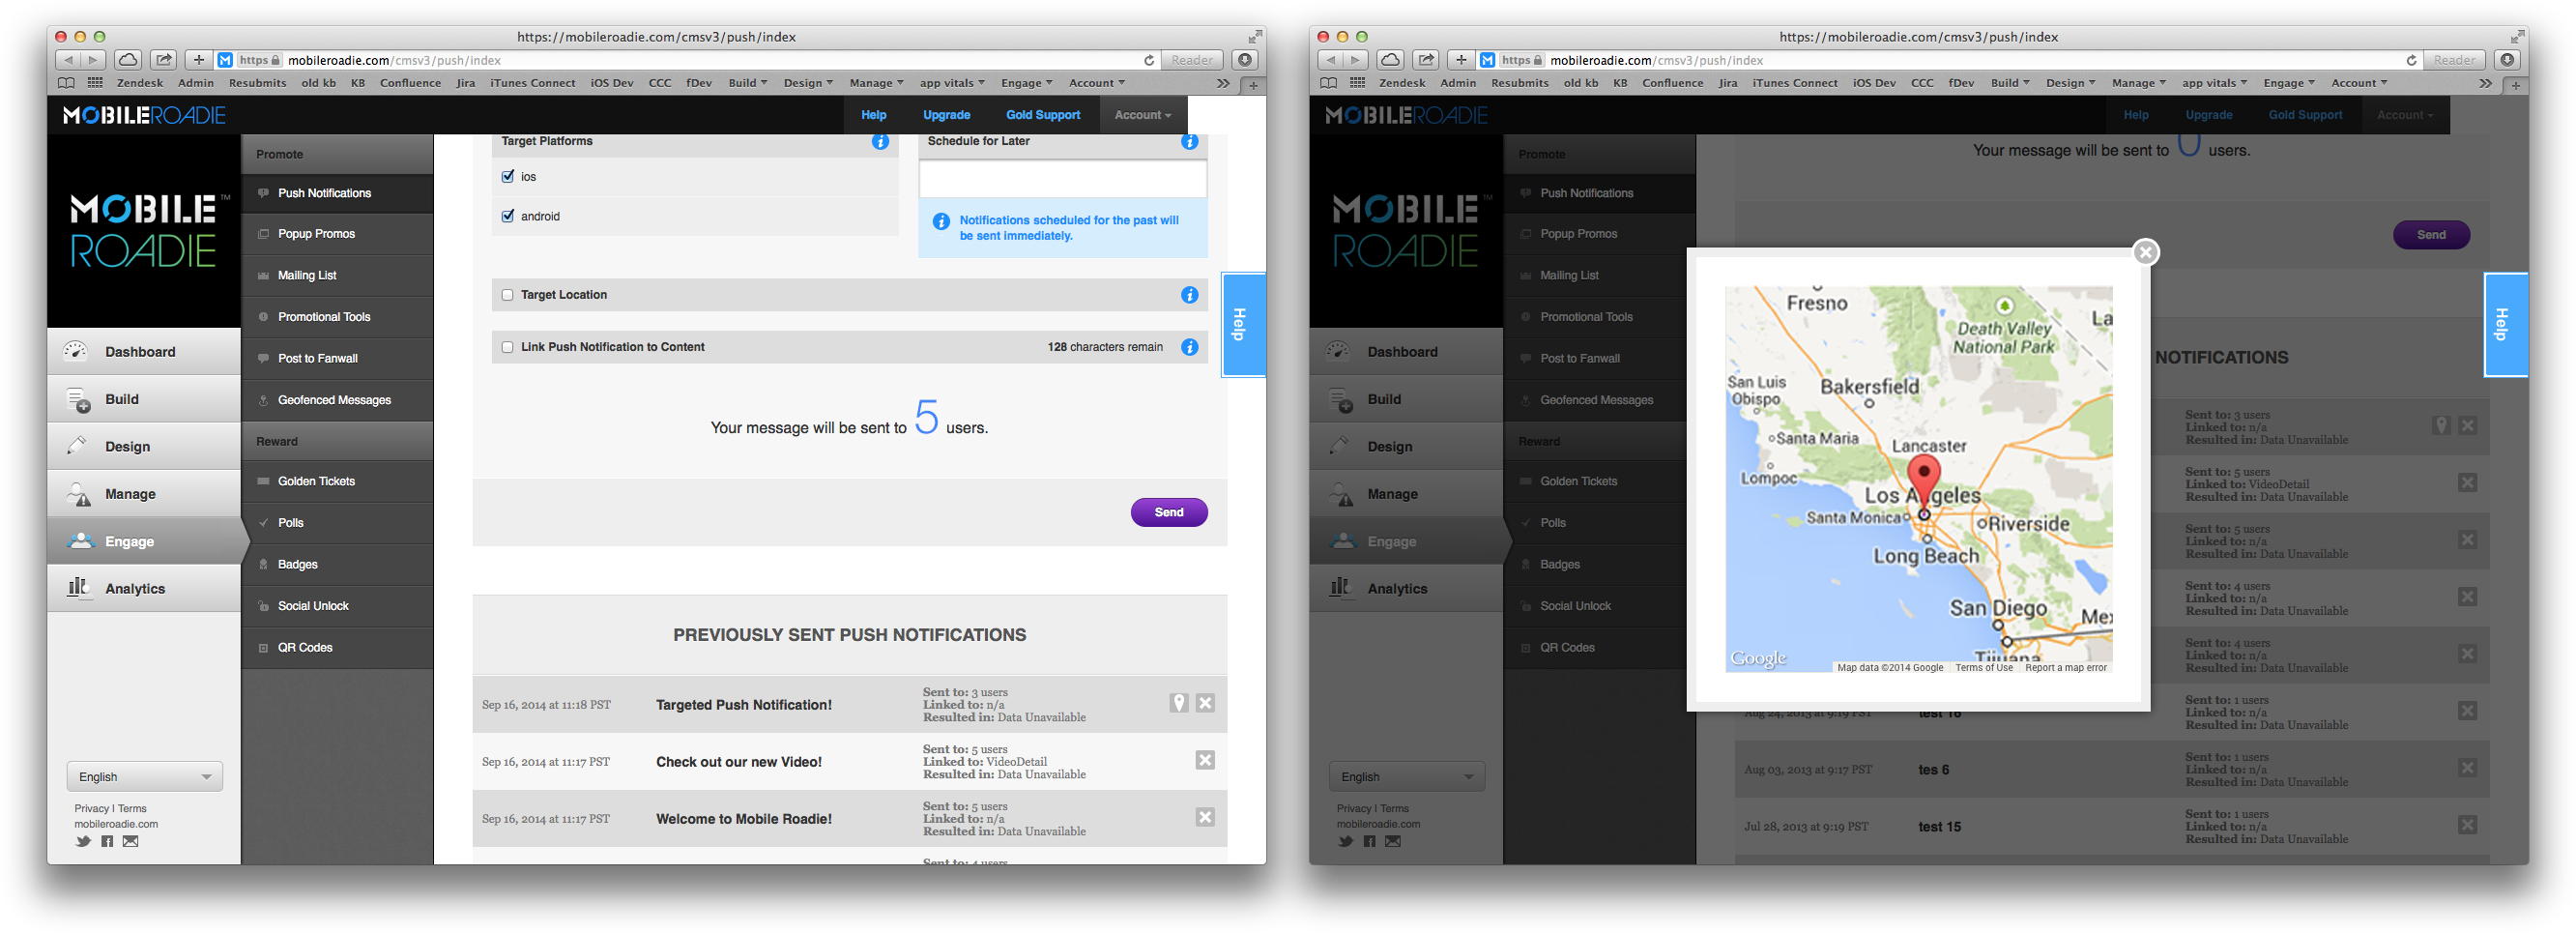2576x933 pixels.
Task: Open Zendesk bookmark in left window
Action: (140, 83)
